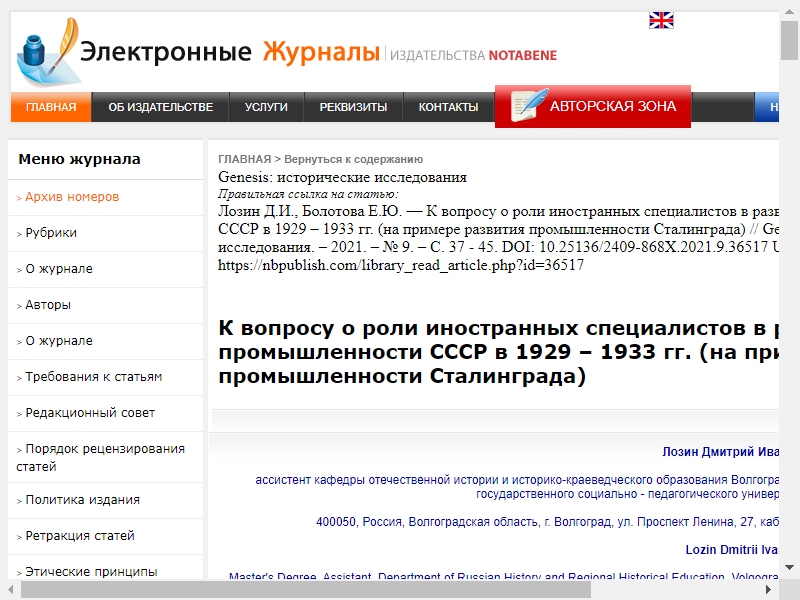Click the vertical scrollbar thumb
Image resolution: width=800 pixels, height=600 pixels.
click(789, 41)
